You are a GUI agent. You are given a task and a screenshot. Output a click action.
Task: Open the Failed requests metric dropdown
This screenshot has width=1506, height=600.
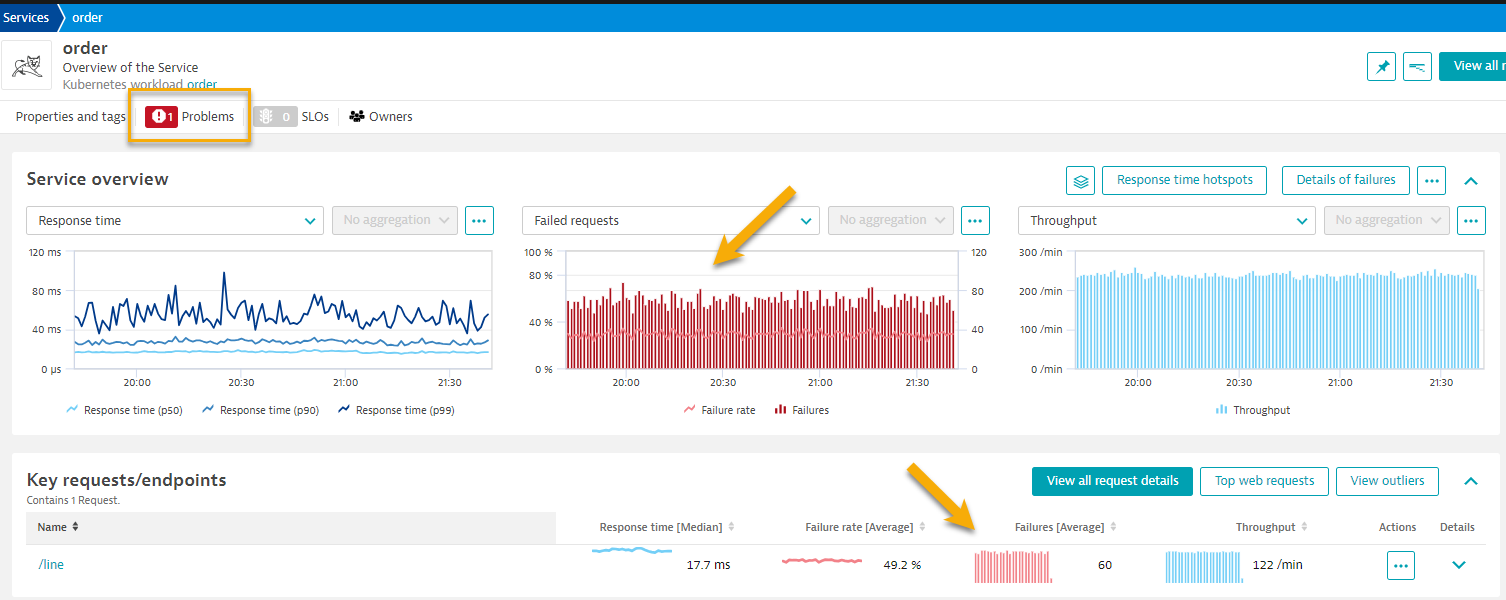670,220
